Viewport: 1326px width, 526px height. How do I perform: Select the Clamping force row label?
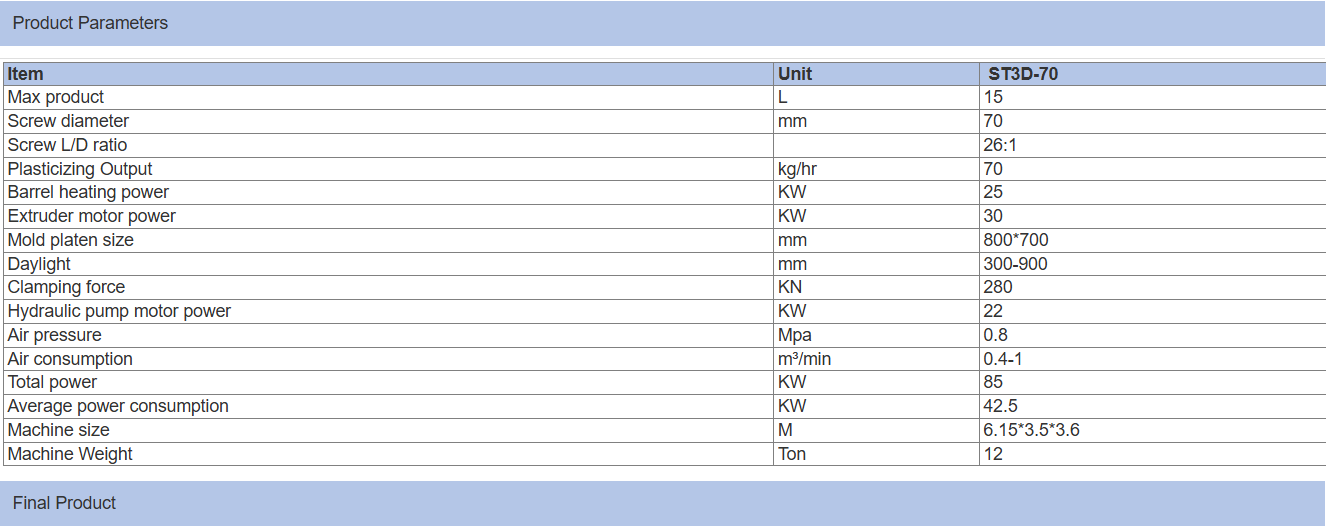(66, 287)
